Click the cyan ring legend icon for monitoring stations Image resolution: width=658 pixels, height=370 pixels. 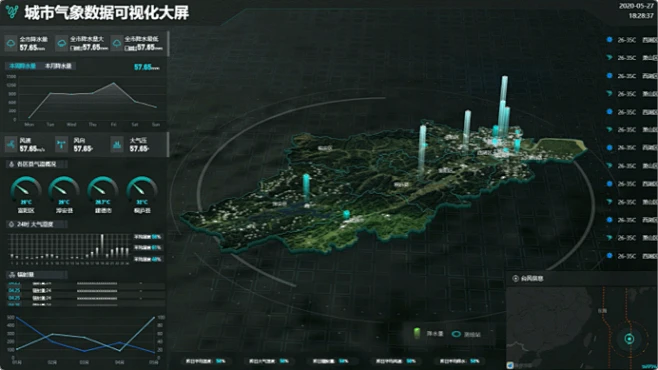pyautogui.click(x=456, y=334)
